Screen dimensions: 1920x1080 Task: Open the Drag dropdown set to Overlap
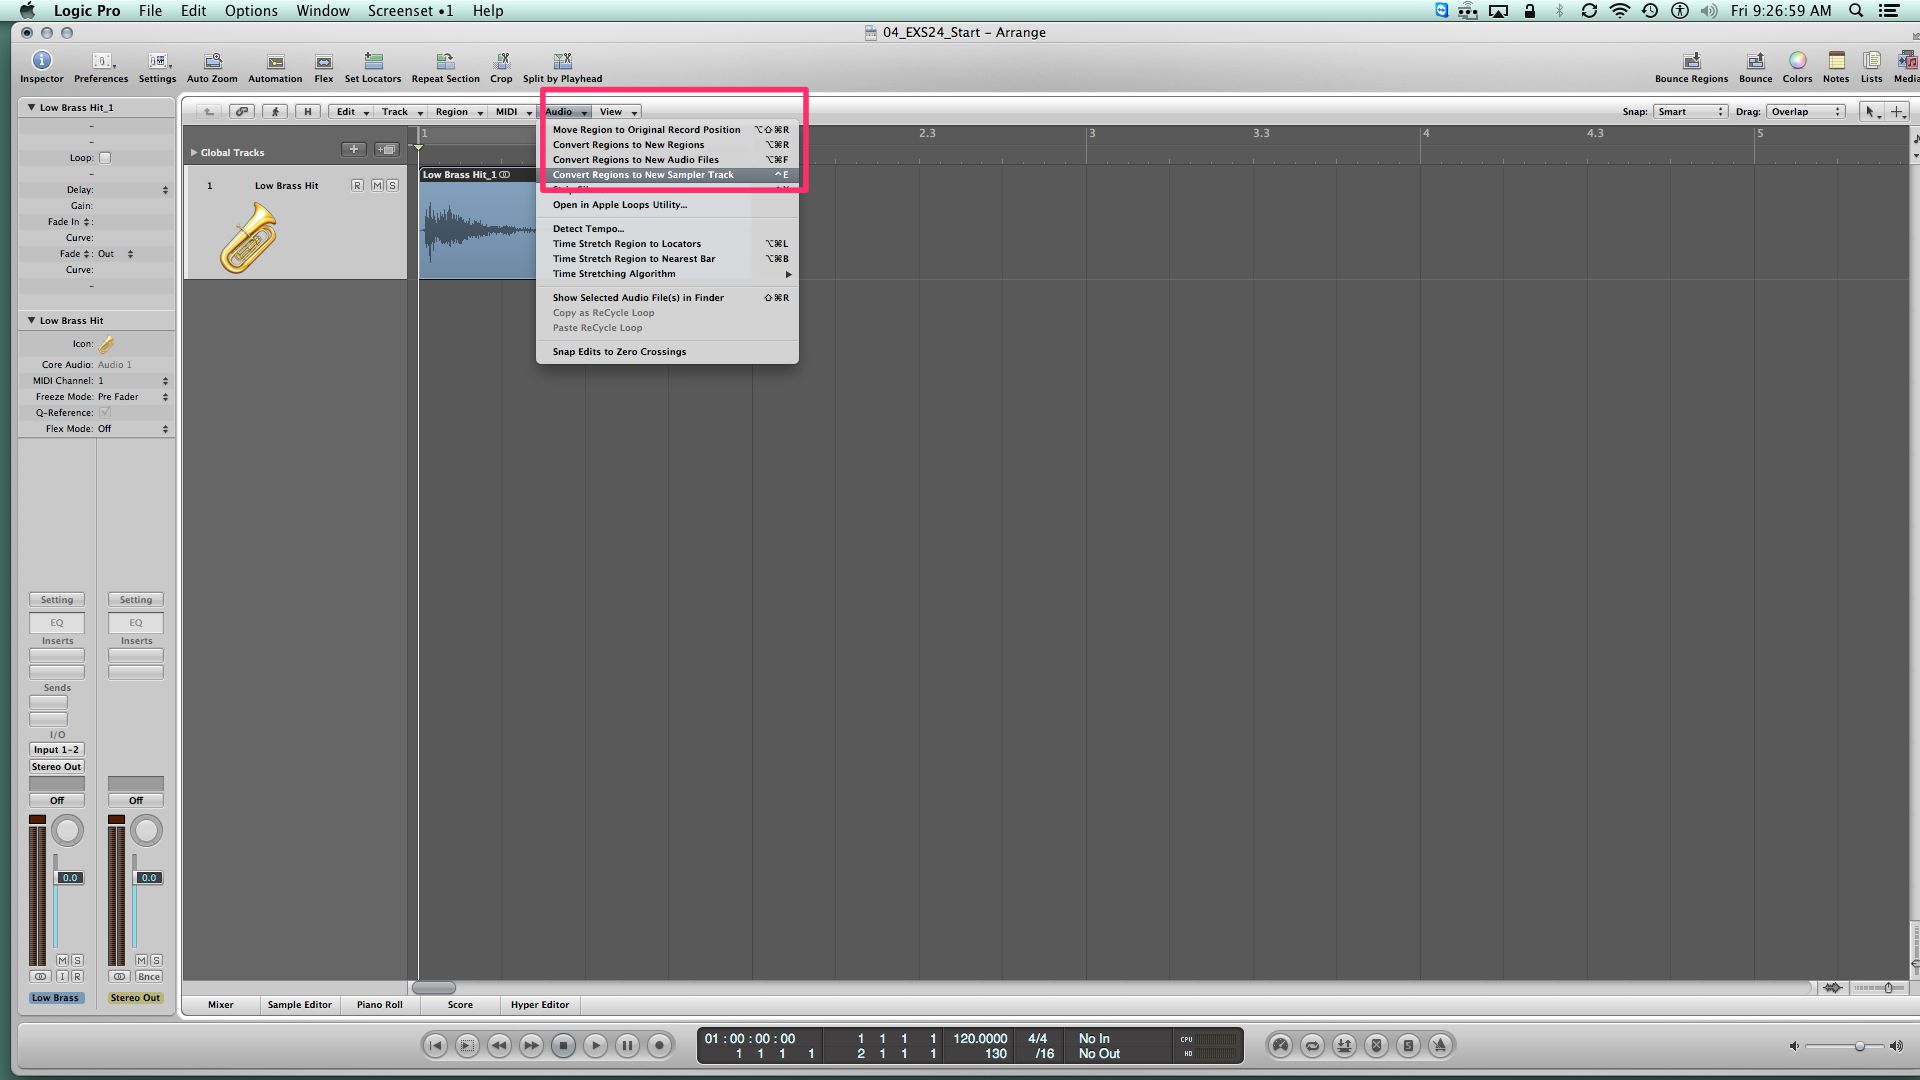click(1806, 112)
